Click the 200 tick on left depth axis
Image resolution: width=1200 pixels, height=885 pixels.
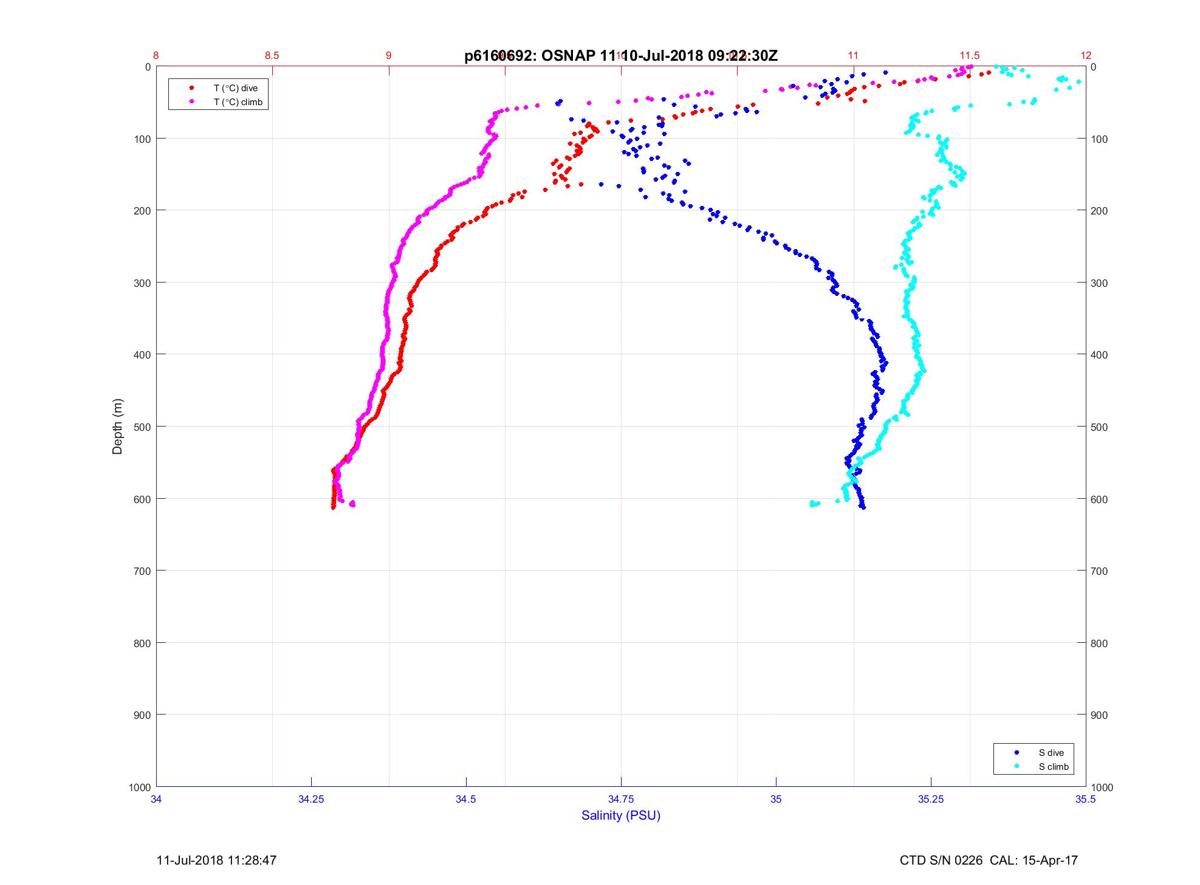click(142, 211)
